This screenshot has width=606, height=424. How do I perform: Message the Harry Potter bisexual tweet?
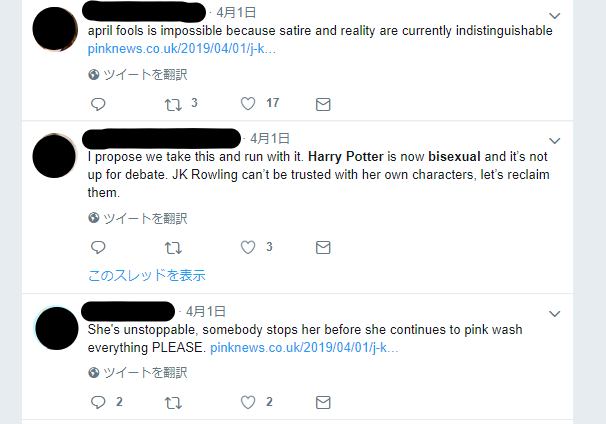tap(323, 247)
